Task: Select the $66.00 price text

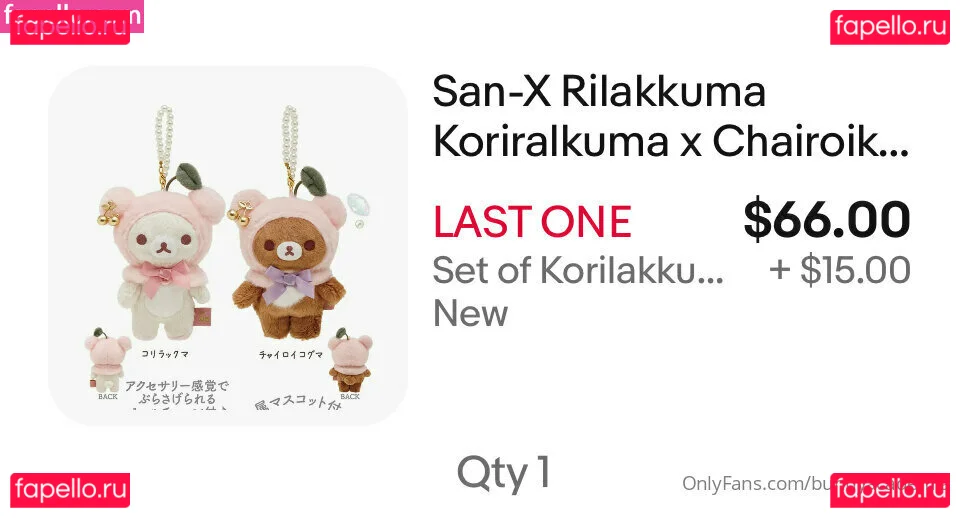Action: click(827, 220)
